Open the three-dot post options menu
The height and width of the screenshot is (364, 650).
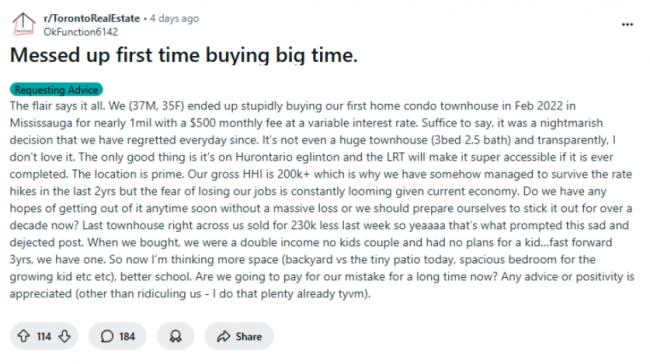[x=627, y=25]
